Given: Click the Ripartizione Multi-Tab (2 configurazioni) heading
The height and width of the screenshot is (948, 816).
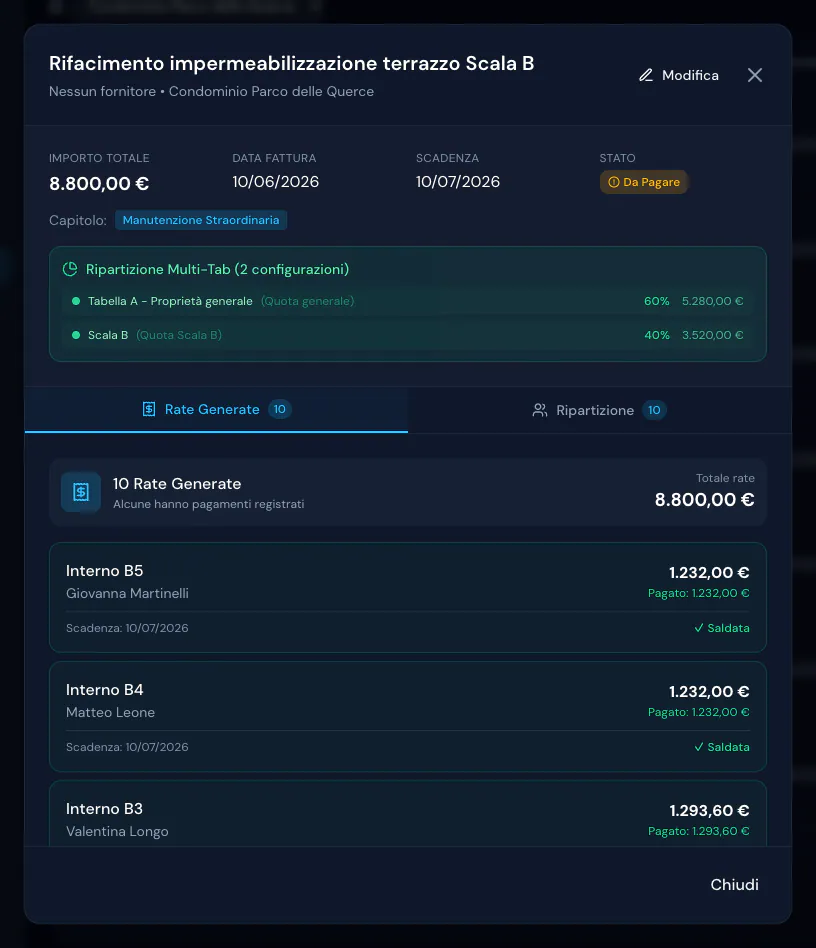Looking at the screenshot, I should pos(217,269).
